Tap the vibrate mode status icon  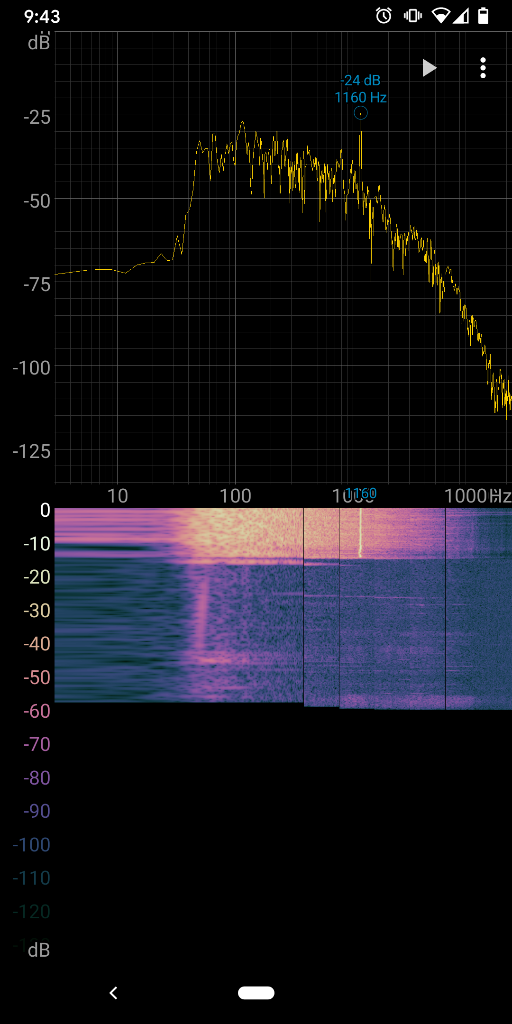click(x=413, y=16)
